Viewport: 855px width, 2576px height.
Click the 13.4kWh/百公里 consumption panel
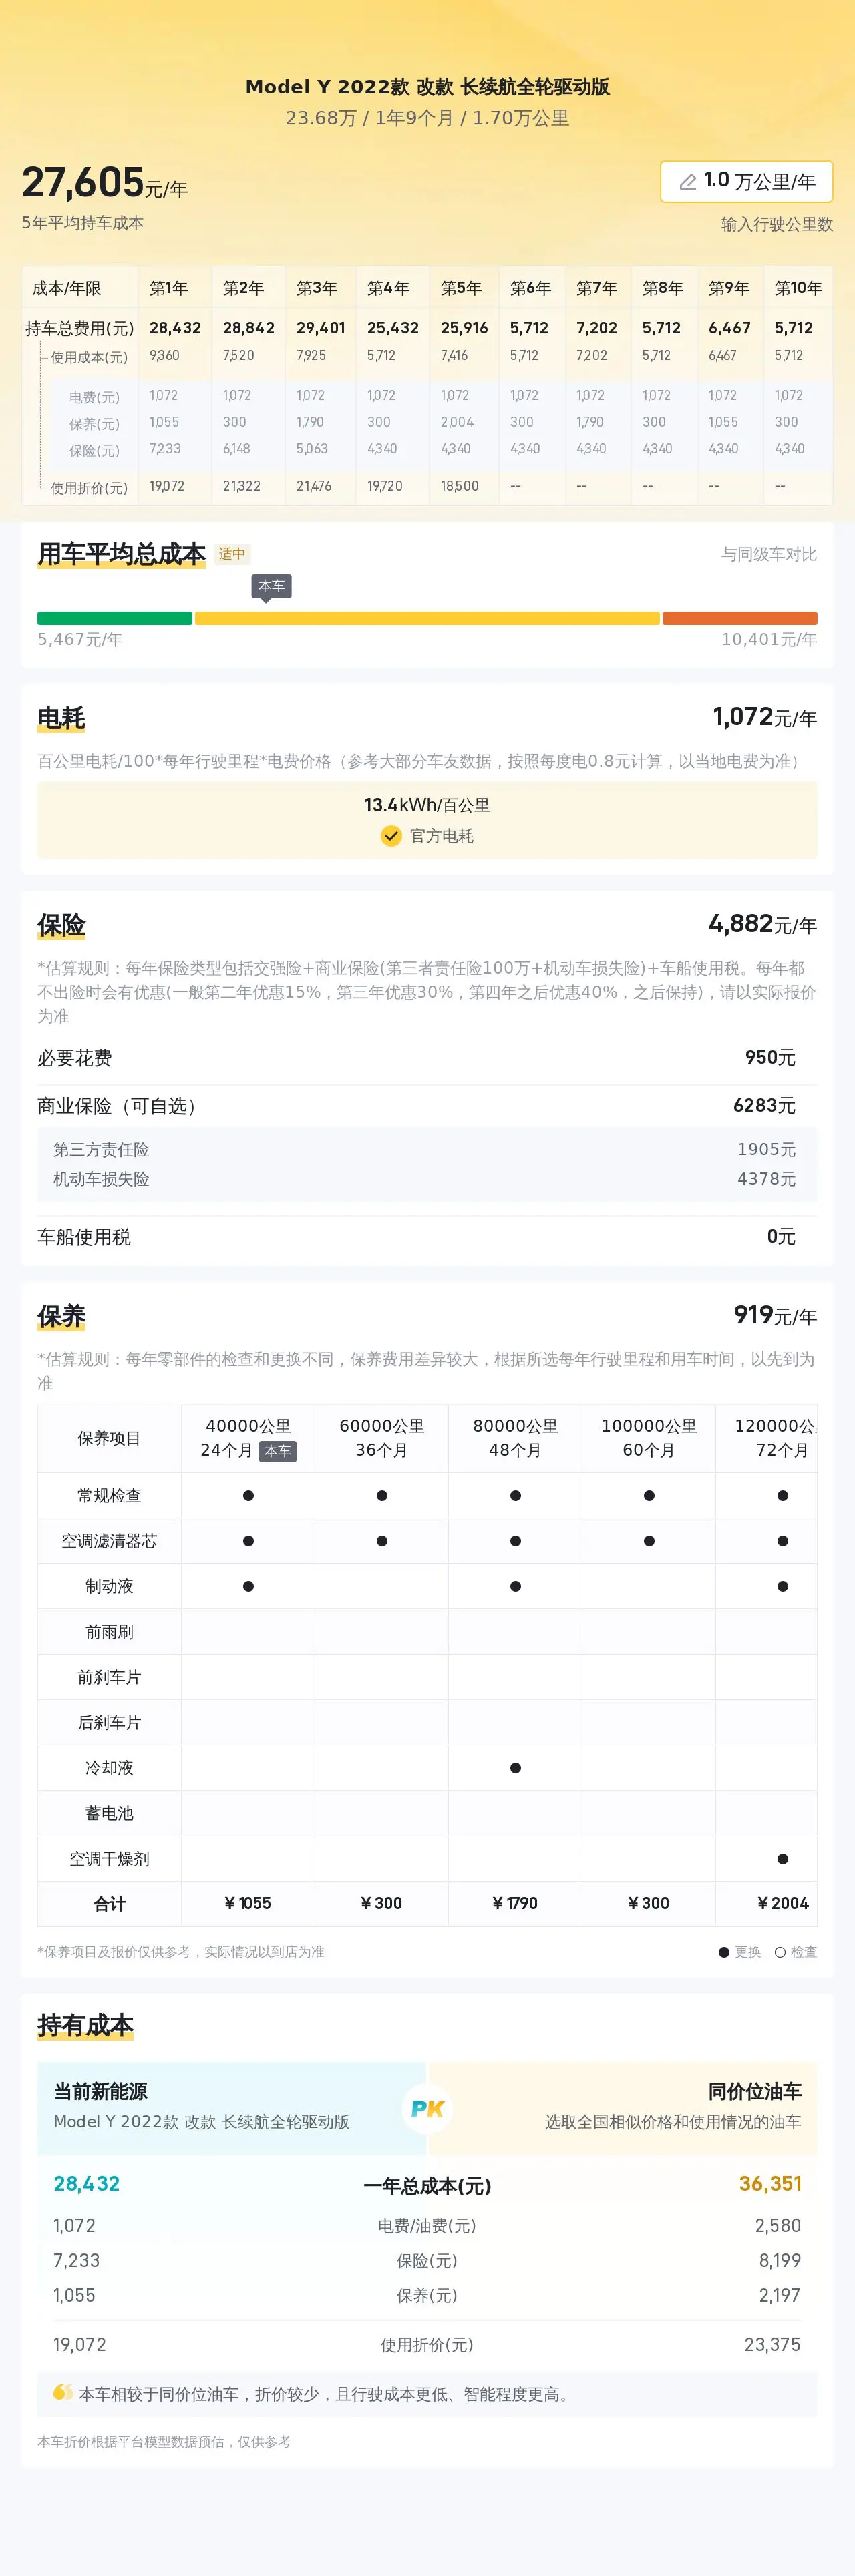[x=427, y=820]
